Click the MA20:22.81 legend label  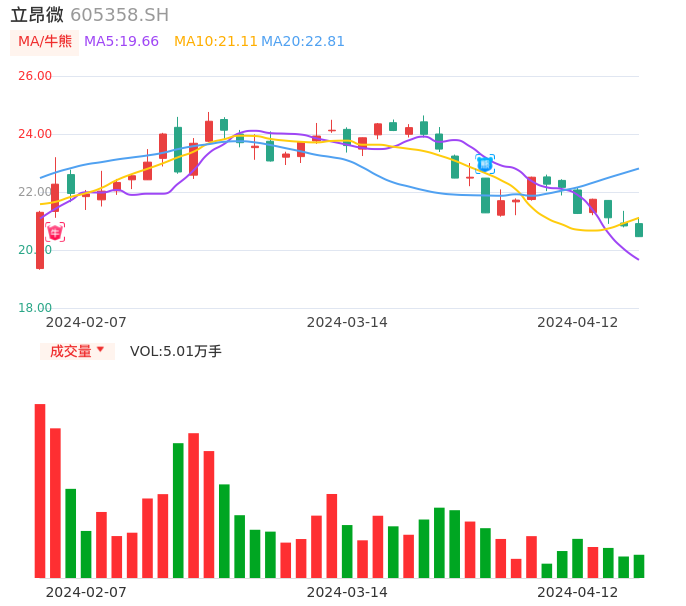303,42
